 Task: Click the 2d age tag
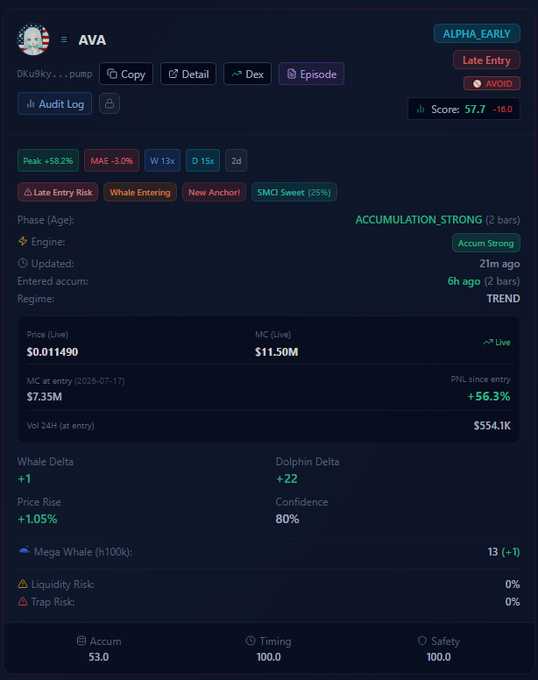(x=236, y=160)
